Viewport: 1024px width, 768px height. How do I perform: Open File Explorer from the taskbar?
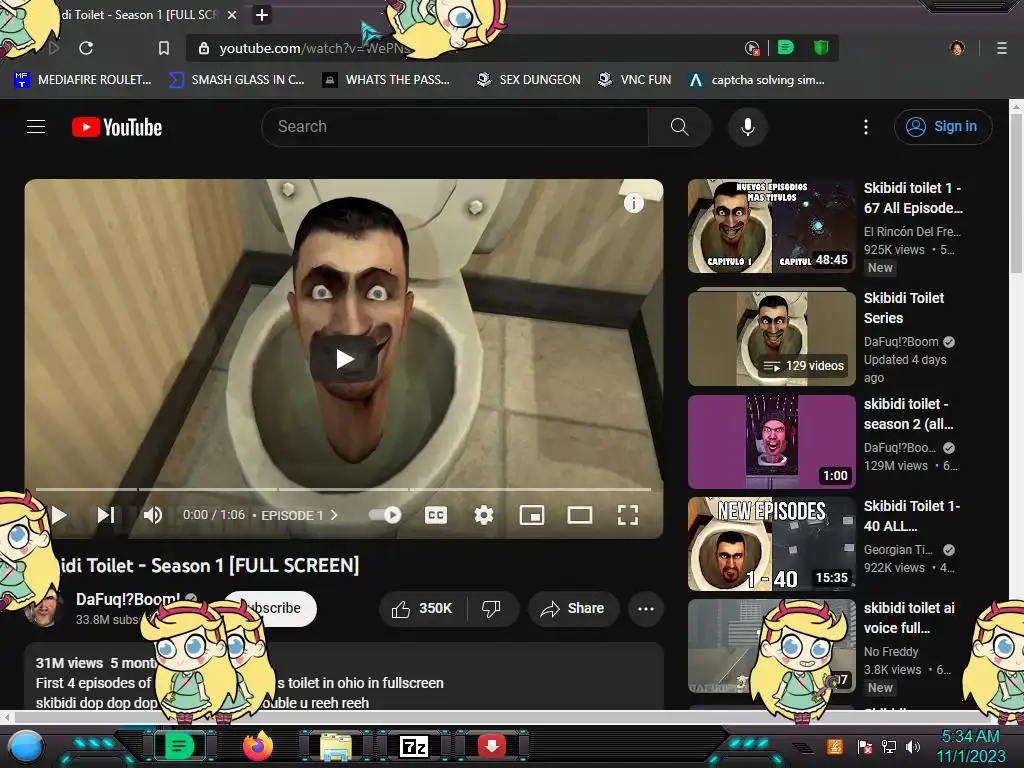click(336, 746)
